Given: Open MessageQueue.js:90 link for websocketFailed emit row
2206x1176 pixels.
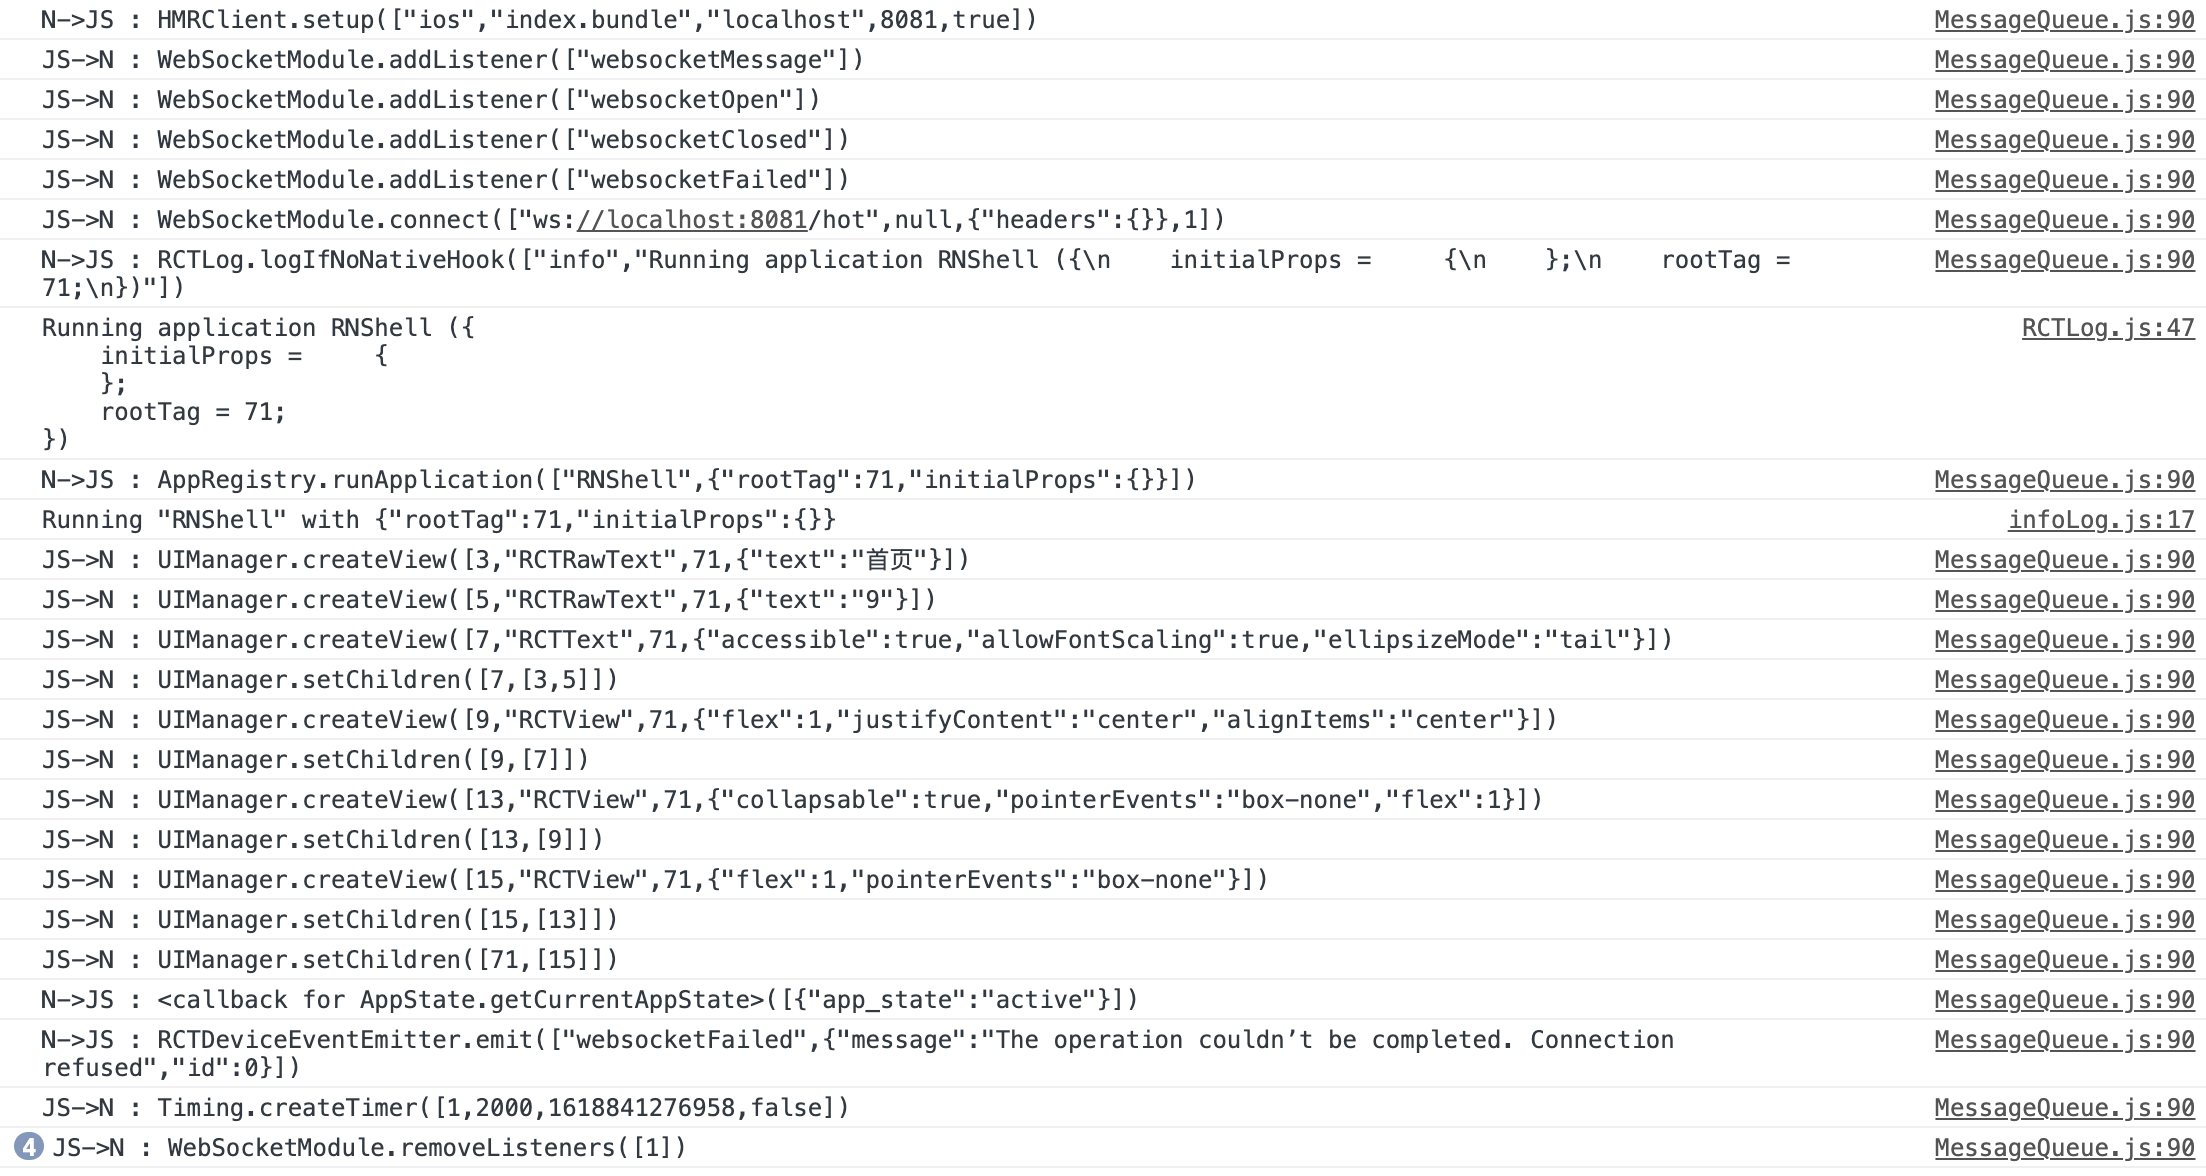Looking at the screenshot, I should pyautogui.click(x=2064, y=1040).
